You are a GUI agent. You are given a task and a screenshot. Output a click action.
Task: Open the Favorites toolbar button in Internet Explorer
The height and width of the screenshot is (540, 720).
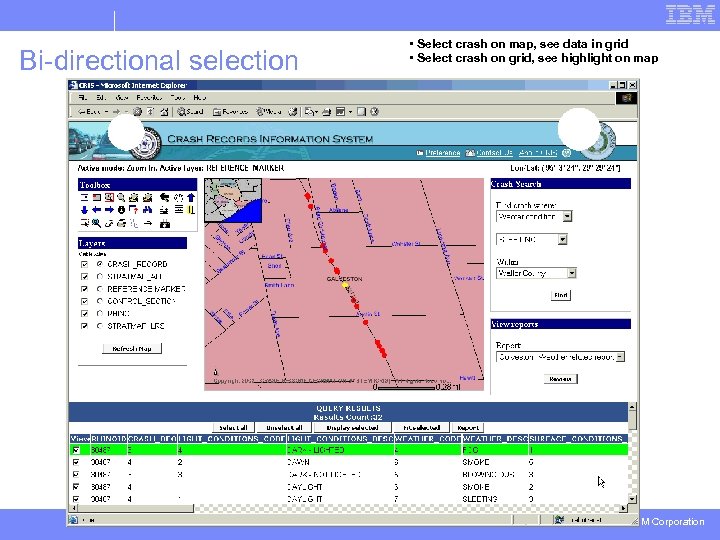[x=231, y=112]
